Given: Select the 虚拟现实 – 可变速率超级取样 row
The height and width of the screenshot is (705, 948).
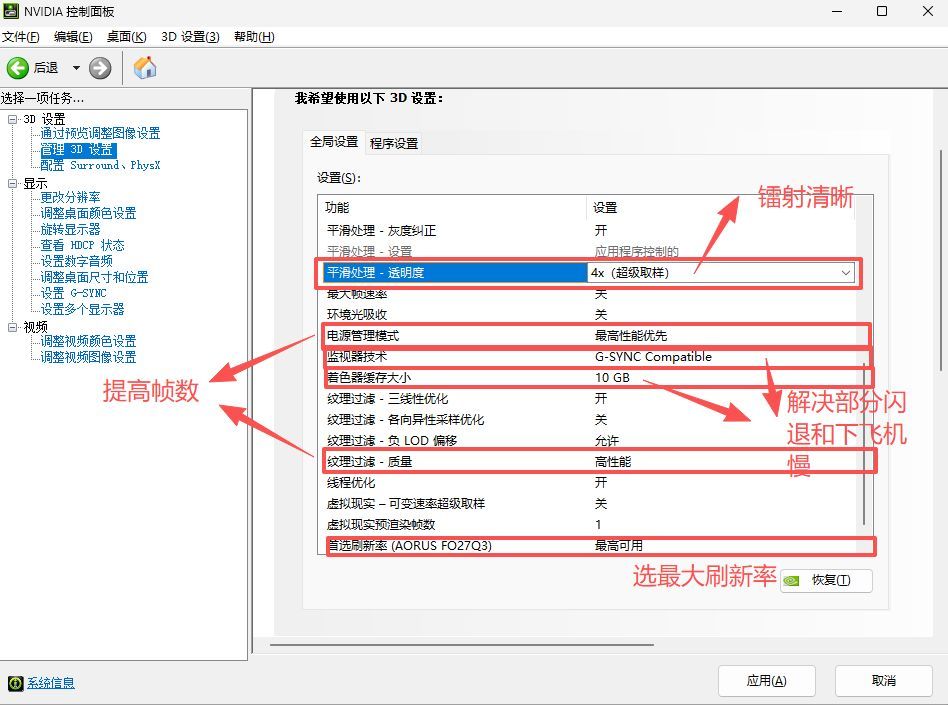Looking at the screenshot, I should [591, 504].
